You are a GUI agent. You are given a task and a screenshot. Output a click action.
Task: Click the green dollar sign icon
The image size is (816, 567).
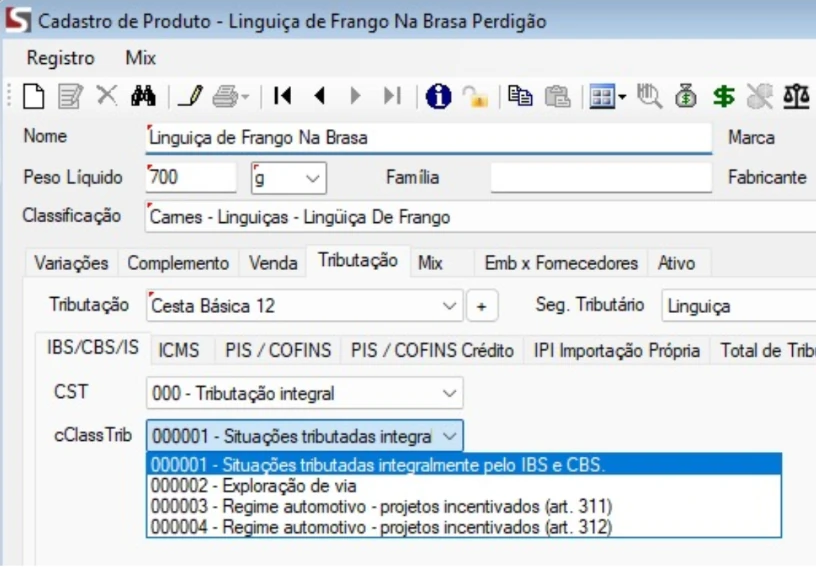coord(724,97)
